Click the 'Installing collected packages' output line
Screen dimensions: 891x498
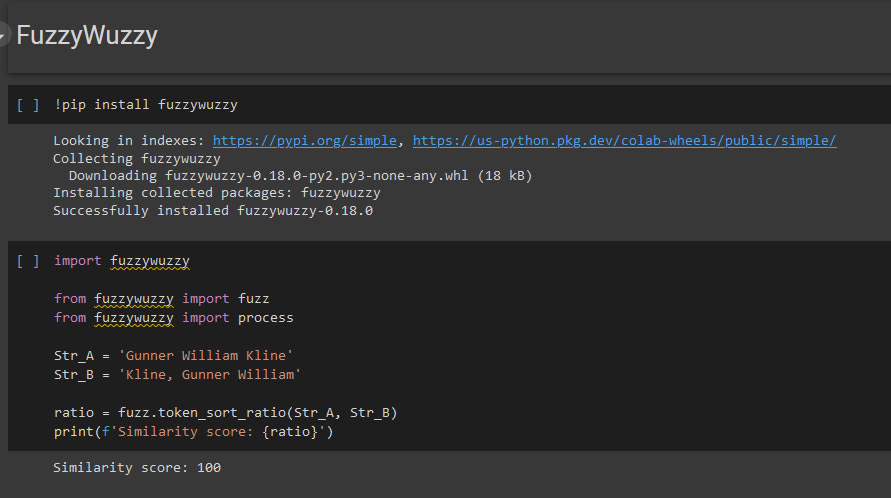(x=217, y=193)
